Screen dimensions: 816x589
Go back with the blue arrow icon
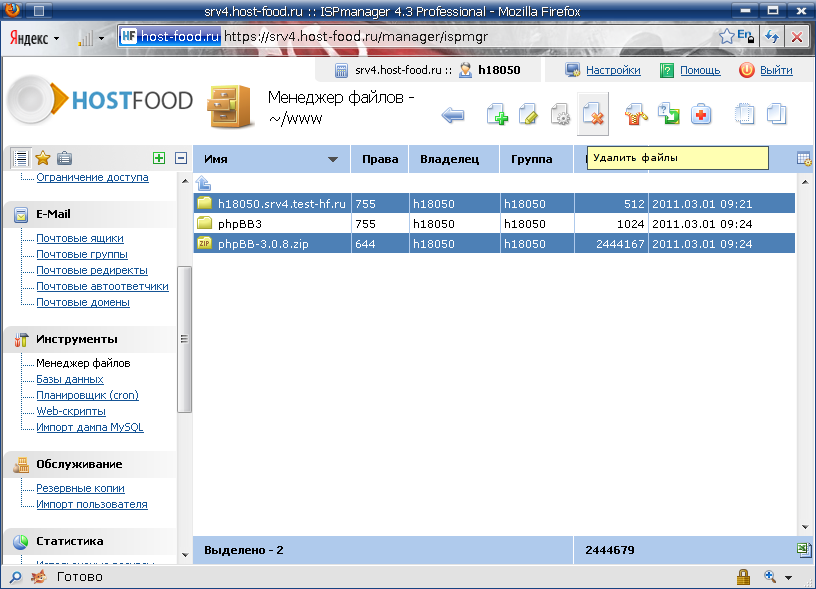[x=453, y=116]
